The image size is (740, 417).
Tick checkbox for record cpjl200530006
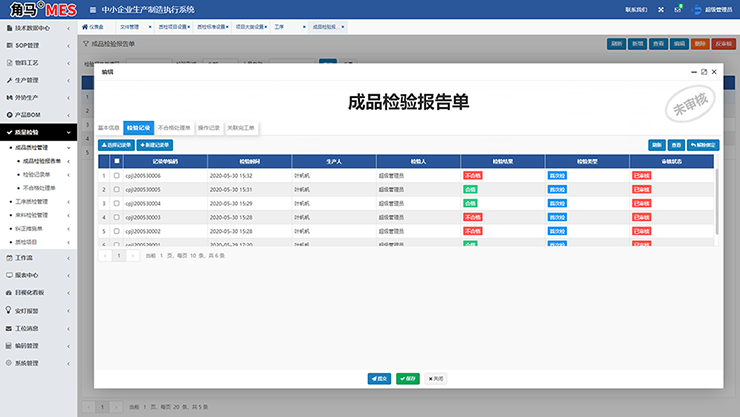coord(117,175)
